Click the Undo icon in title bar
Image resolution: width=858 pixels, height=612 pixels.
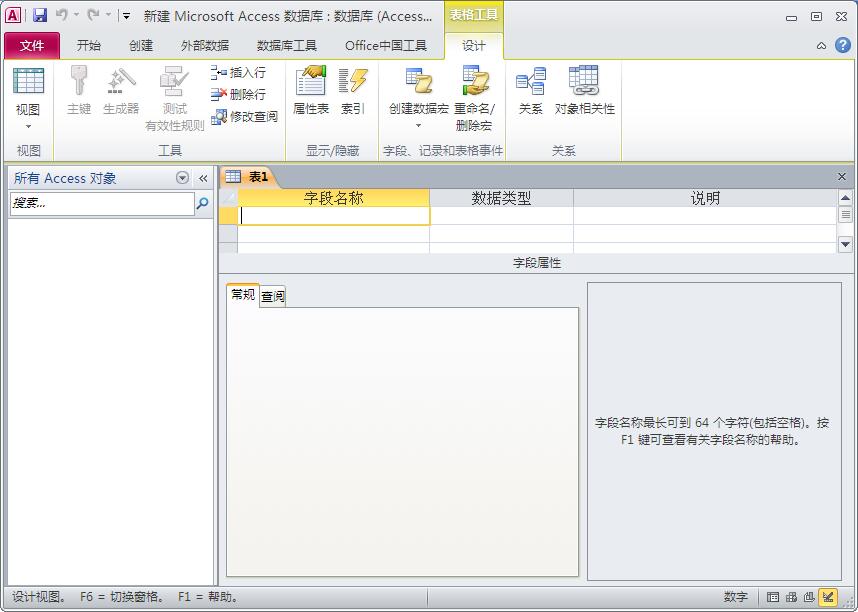(62, 15)
